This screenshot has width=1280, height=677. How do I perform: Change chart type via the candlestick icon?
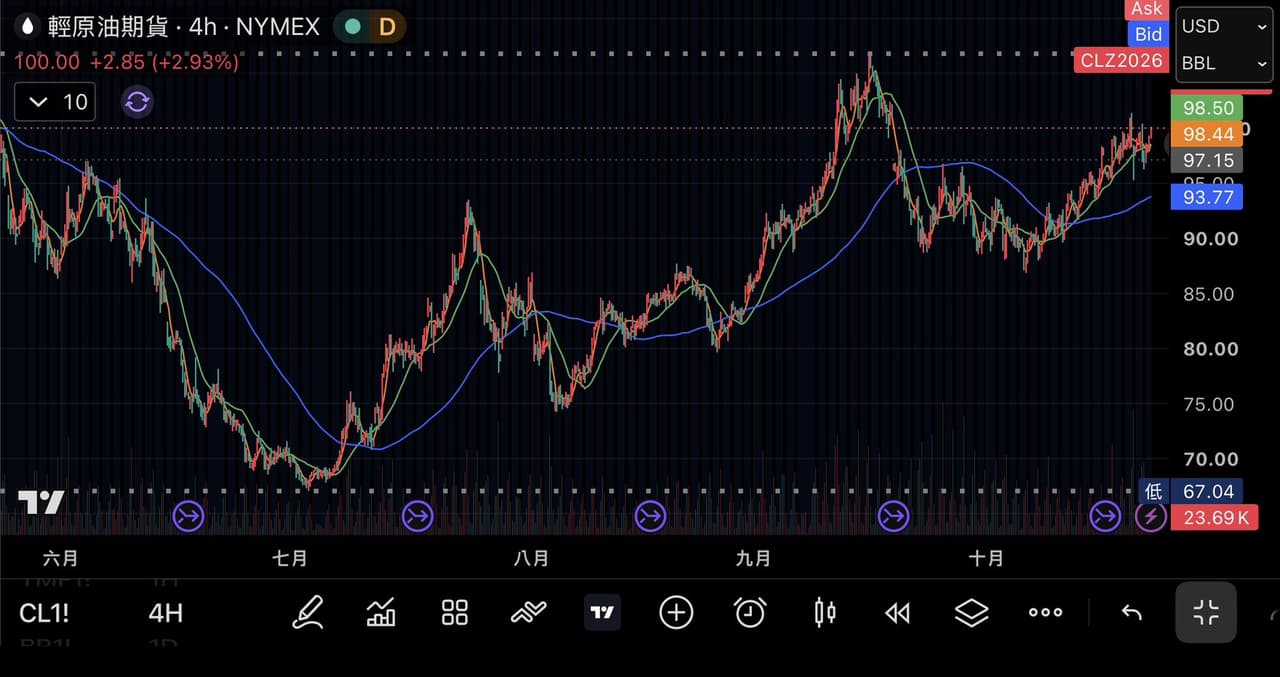tap(824, 612)
